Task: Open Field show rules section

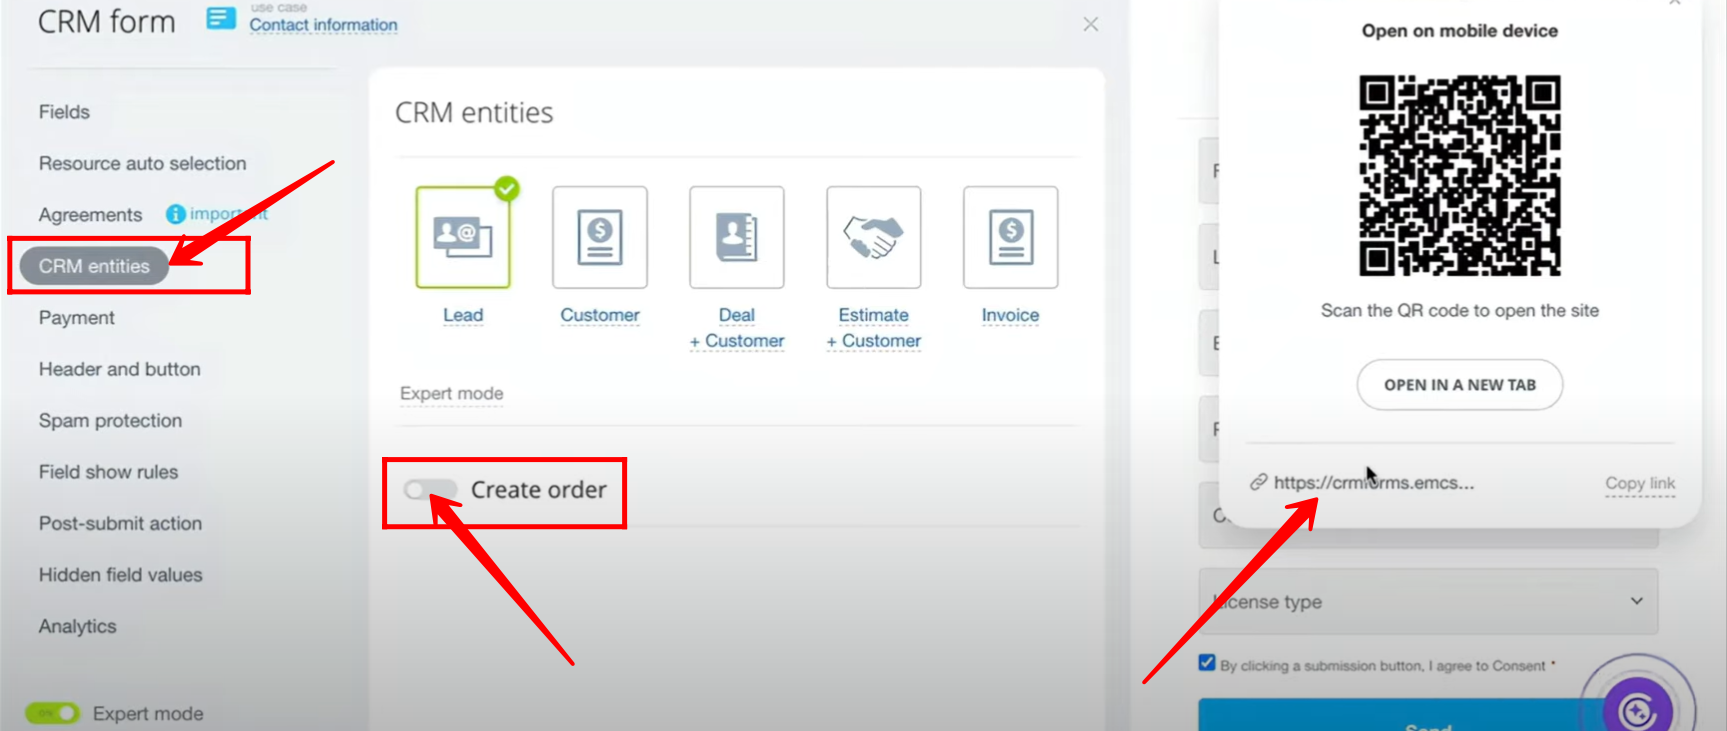Action: click(x=108, y=472)
